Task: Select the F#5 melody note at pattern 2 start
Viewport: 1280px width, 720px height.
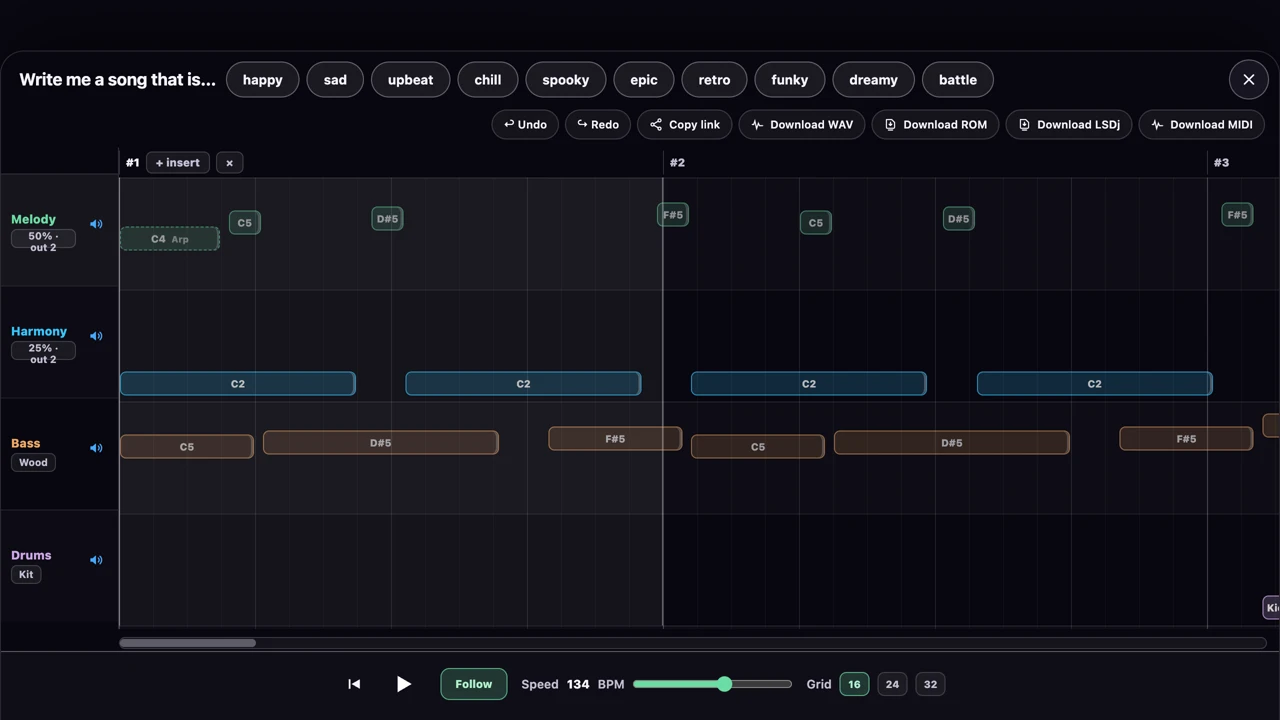Action: tap(673, 215)
